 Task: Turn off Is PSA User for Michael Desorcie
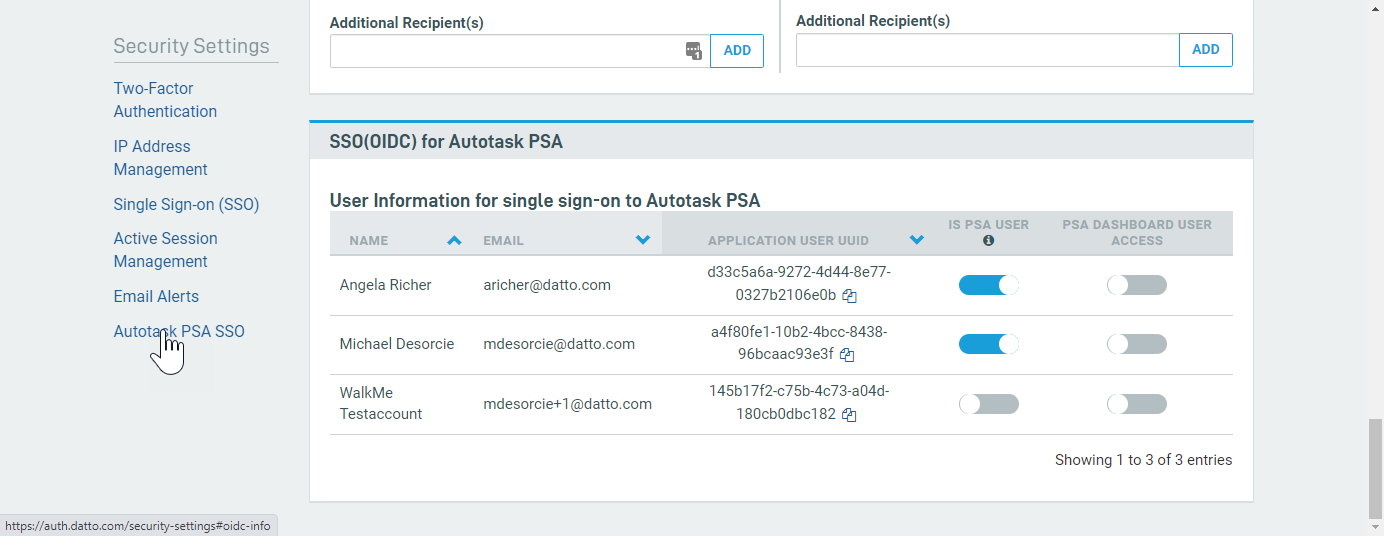[988, 344]
